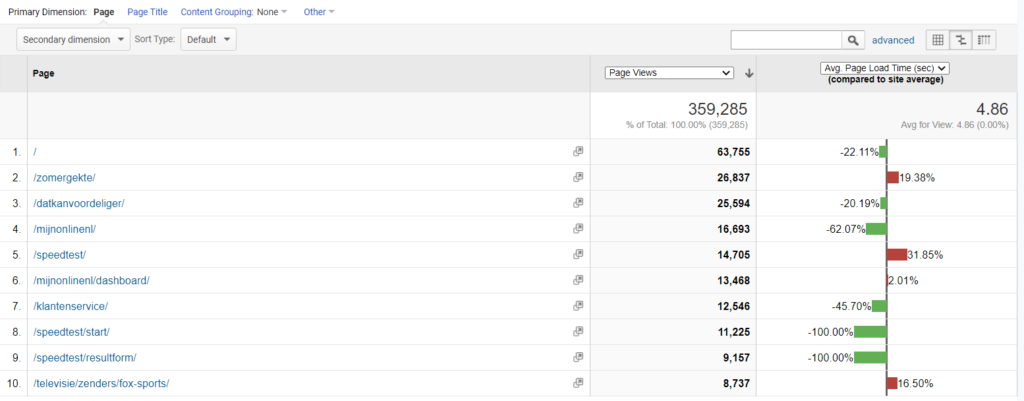Select the comparison view icon
Screen dimensions: 1024x401
[x=961, y=40]
